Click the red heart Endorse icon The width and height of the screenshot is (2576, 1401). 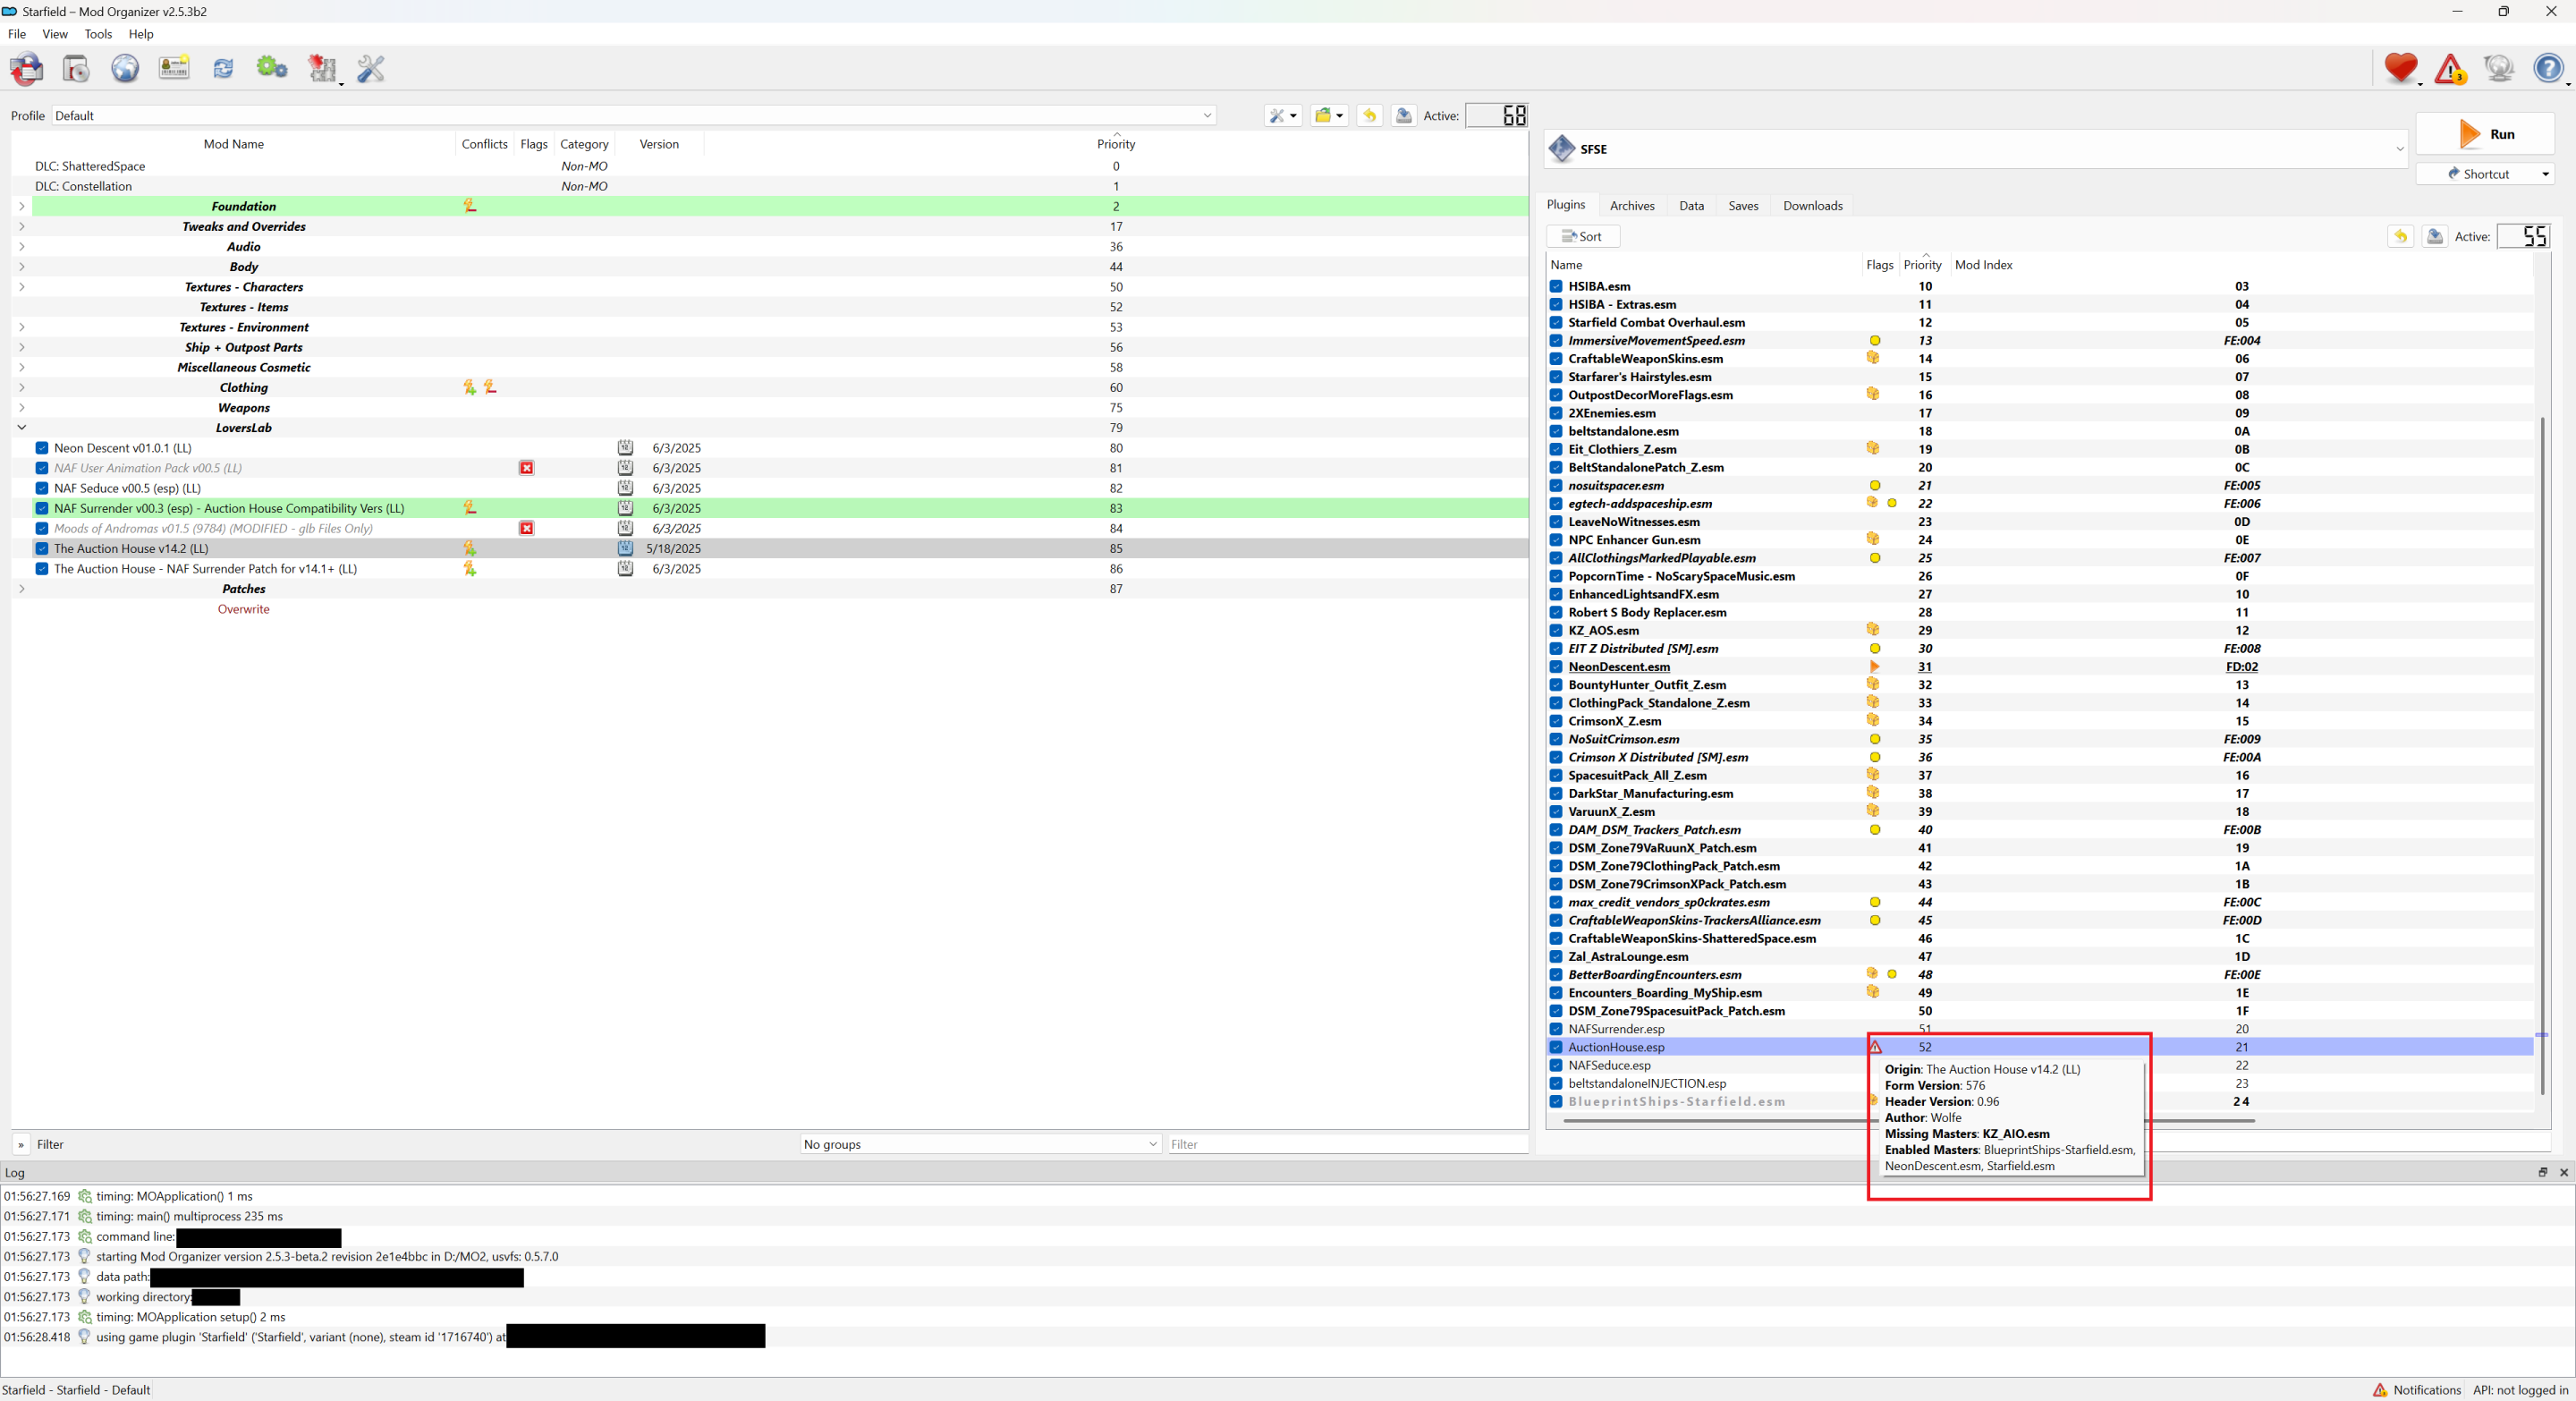2400,68
